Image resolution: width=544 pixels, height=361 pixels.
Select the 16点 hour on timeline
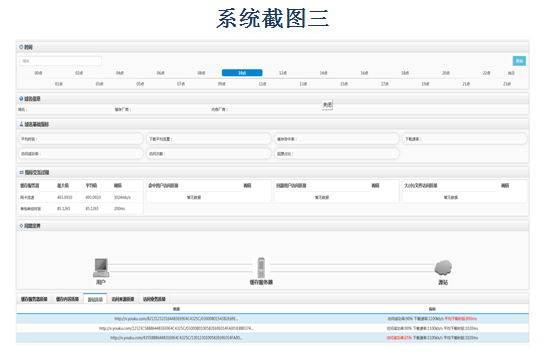(364, 73)
